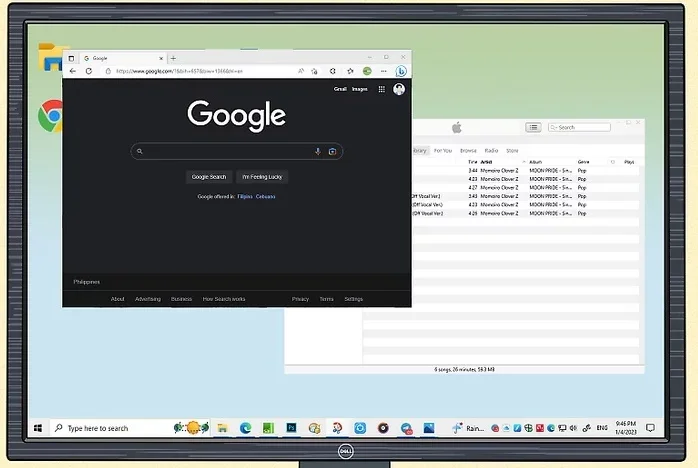Open the notification center icon
Viewport: 698px width, 468px height.
[650, 428]
